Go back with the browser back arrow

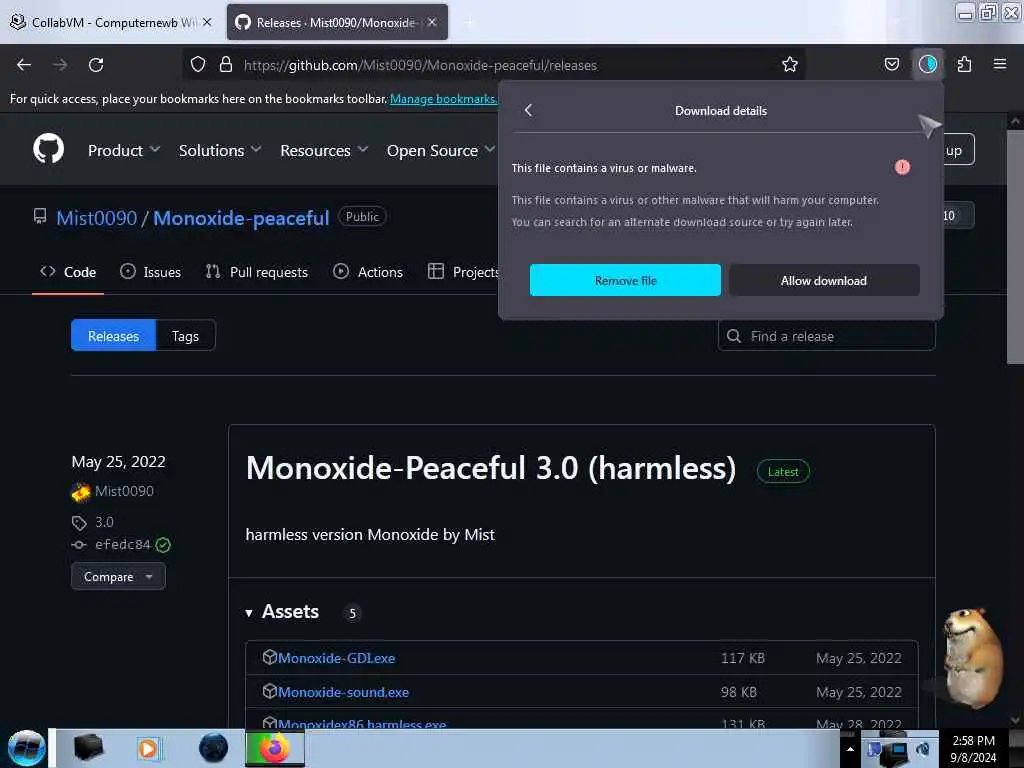[24, 65]
